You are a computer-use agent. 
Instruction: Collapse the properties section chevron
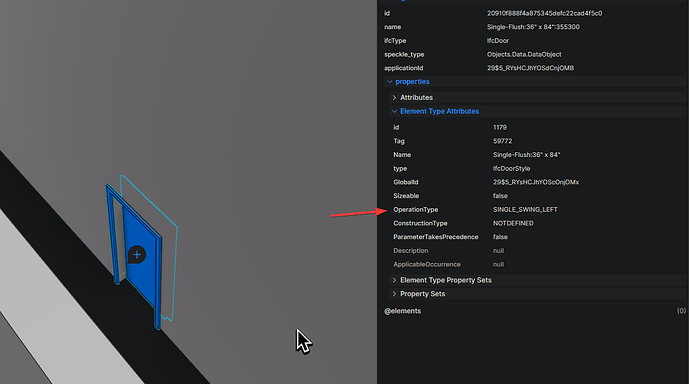tap(389, 82)
